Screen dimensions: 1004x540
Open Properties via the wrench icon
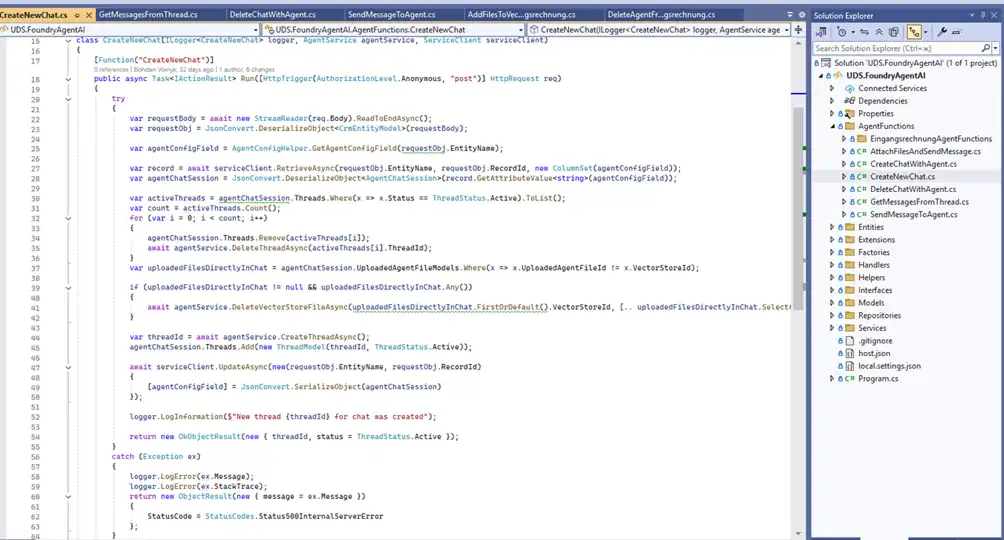(942, 32)
